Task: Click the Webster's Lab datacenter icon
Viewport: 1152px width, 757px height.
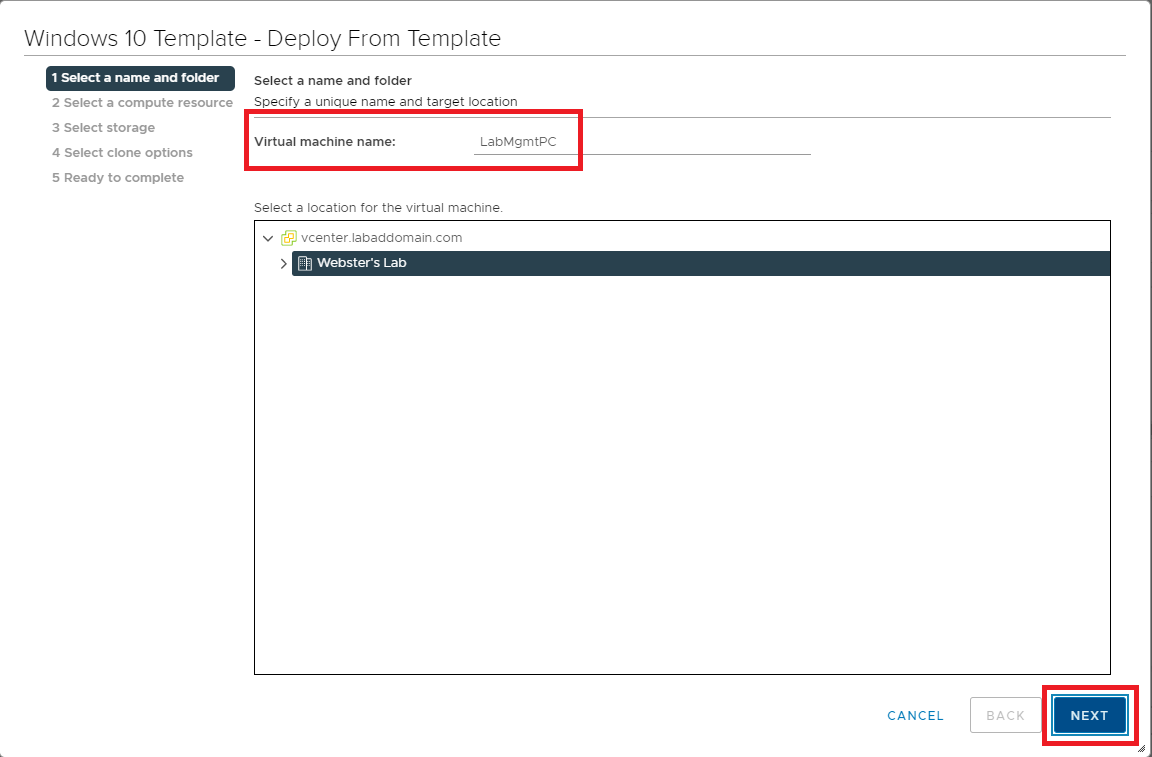Action: (x=305, y=263)
